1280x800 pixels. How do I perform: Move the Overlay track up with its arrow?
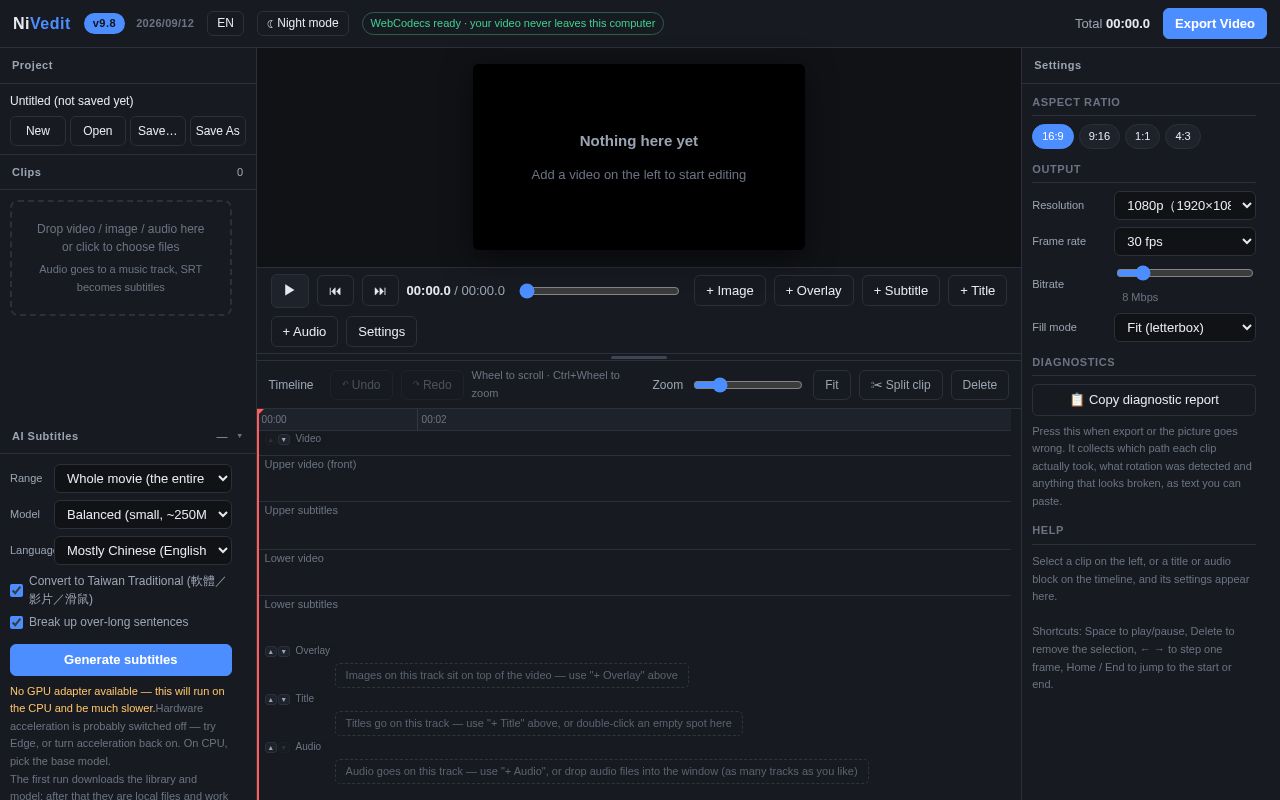click(271, 651)
